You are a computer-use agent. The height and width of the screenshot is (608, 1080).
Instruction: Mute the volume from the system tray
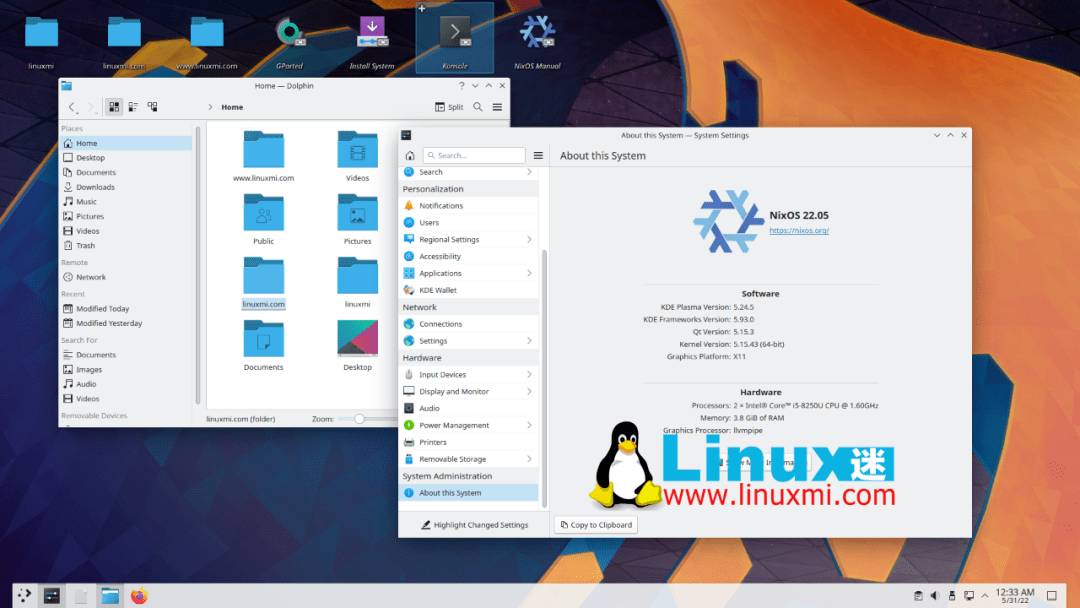[x=934, y=595]
